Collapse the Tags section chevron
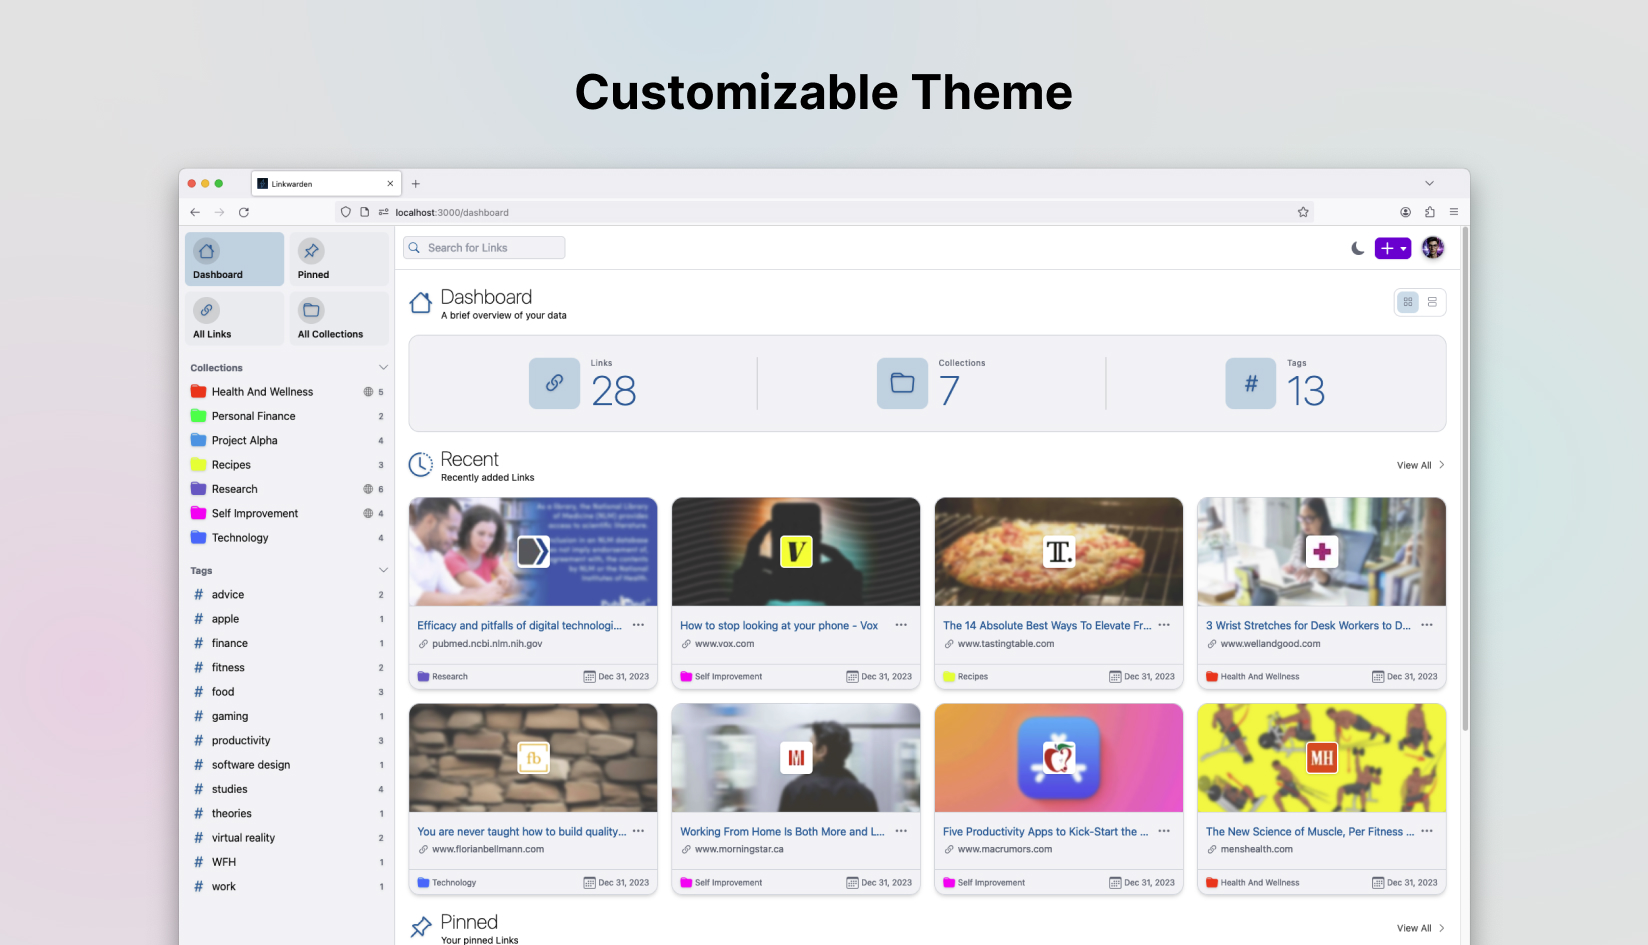 pyautogui.click(x=383, y=570)
